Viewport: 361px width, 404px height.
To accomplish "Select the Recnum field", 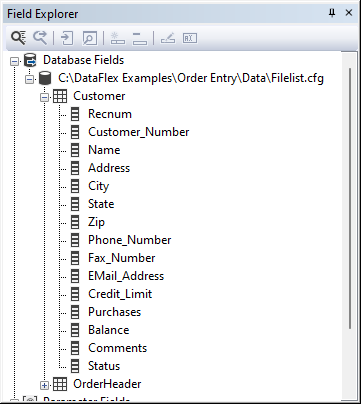I will point(110,114).
